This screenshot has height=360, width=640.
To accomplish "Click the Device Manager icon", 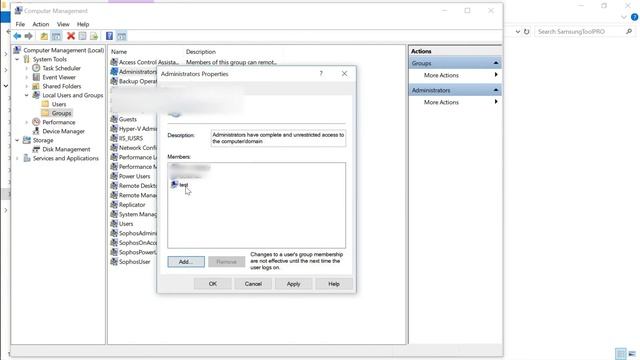I will 36,131.
